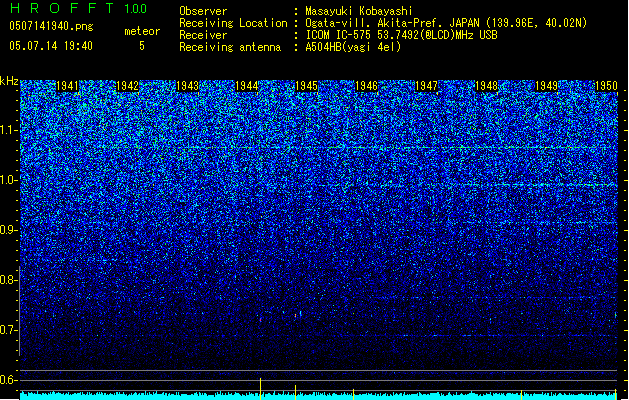The image size is (629, 400).
Task: Click the cyan signal level strip
Action: [319, 396]
